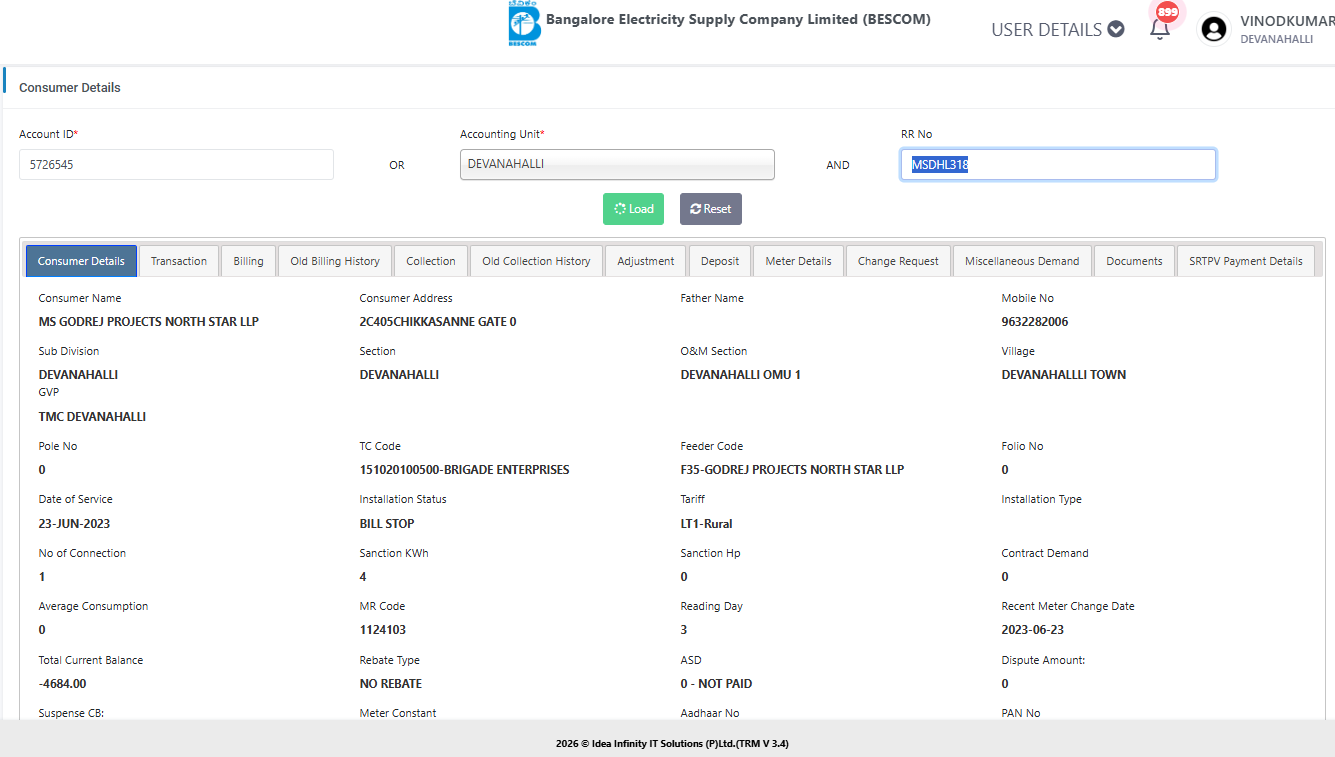
Task: View the Deposit tab
Action: pyautogui.click(x=720, y=261)
